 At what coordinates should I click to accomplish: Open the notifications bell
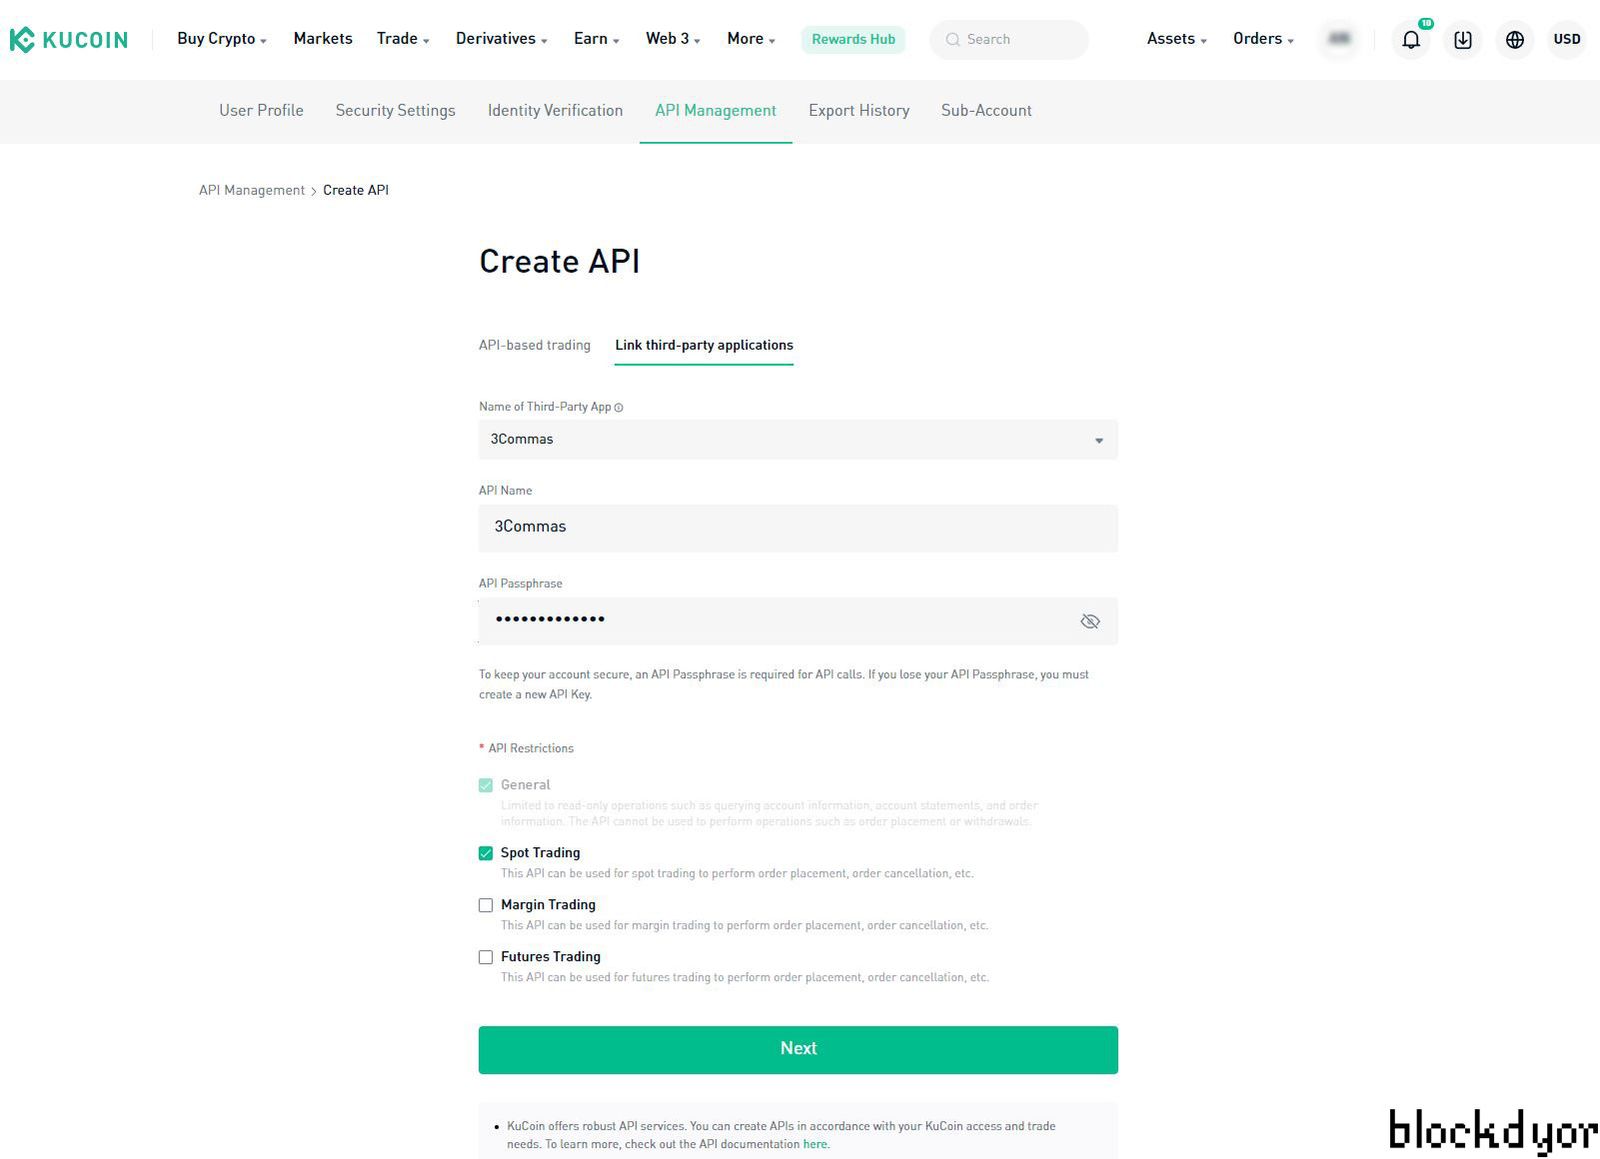1410,39
